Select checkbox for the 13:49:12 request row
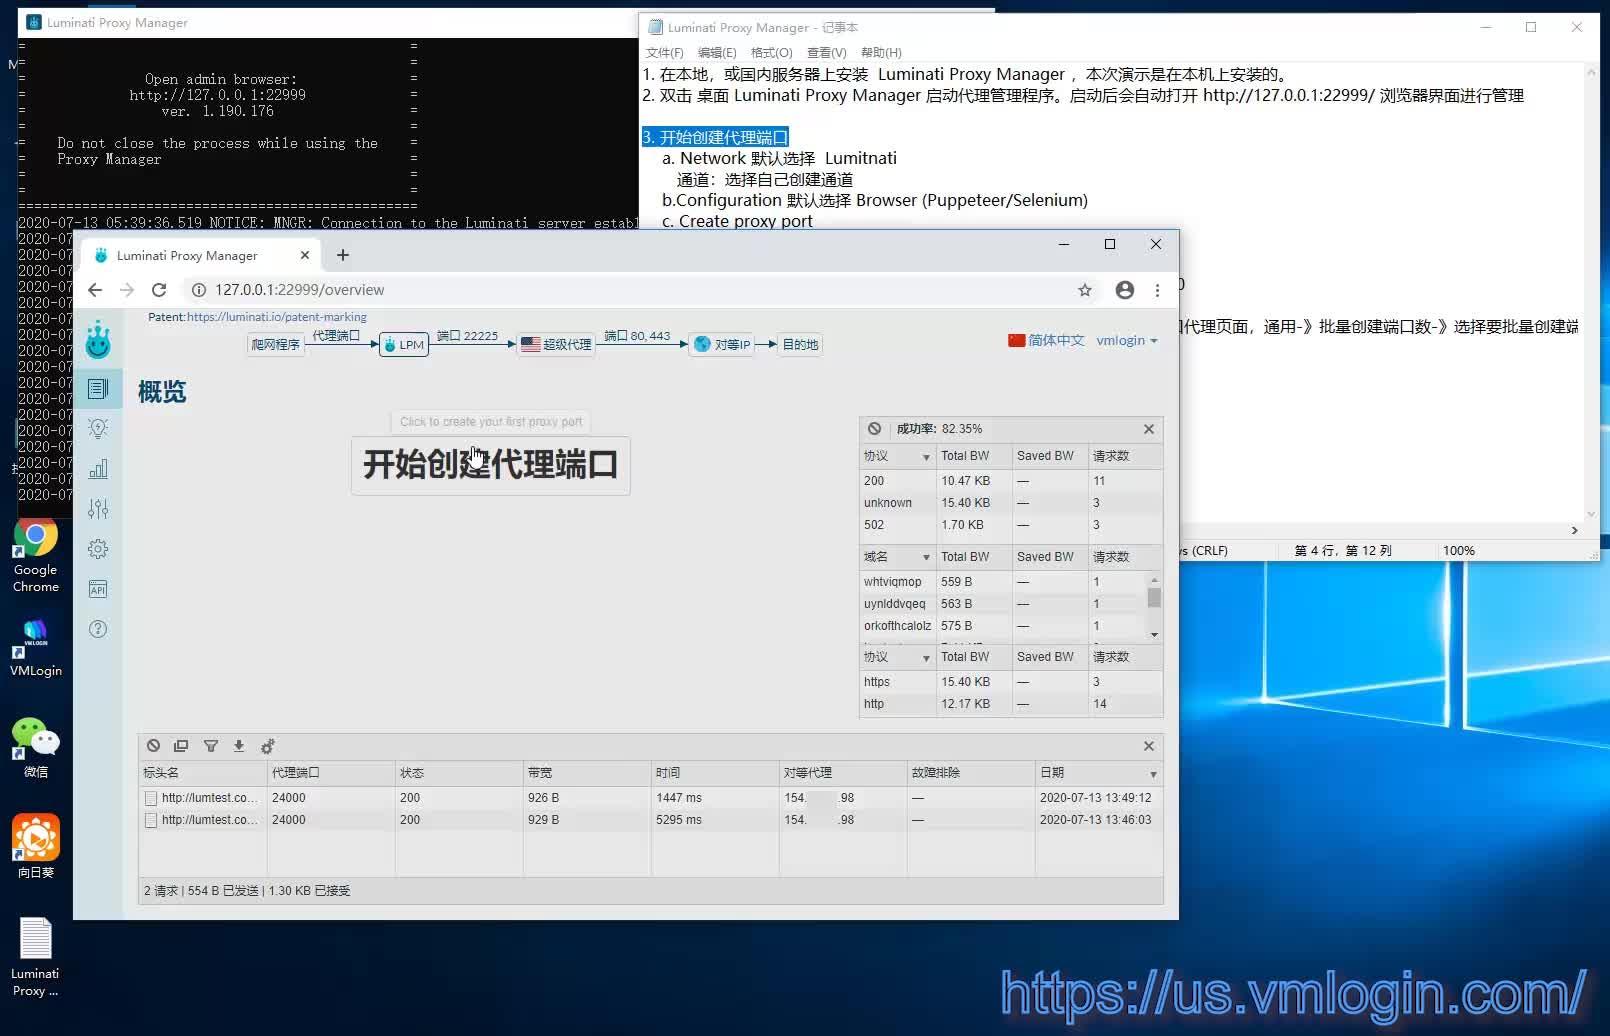The image size is (1610, 1036). [x=151, y=798]
